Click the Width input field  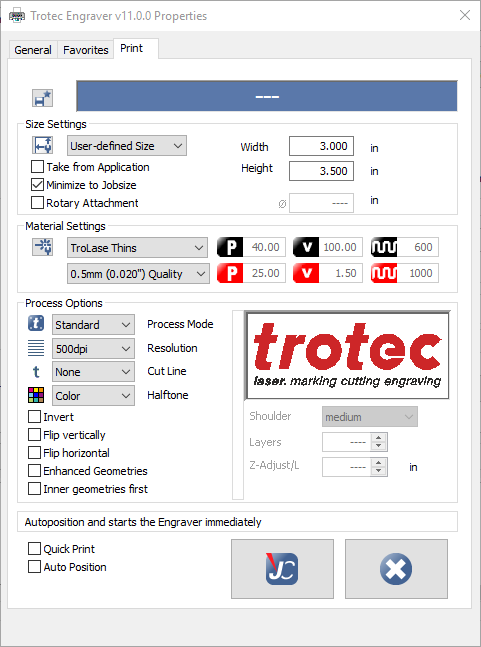321,146
